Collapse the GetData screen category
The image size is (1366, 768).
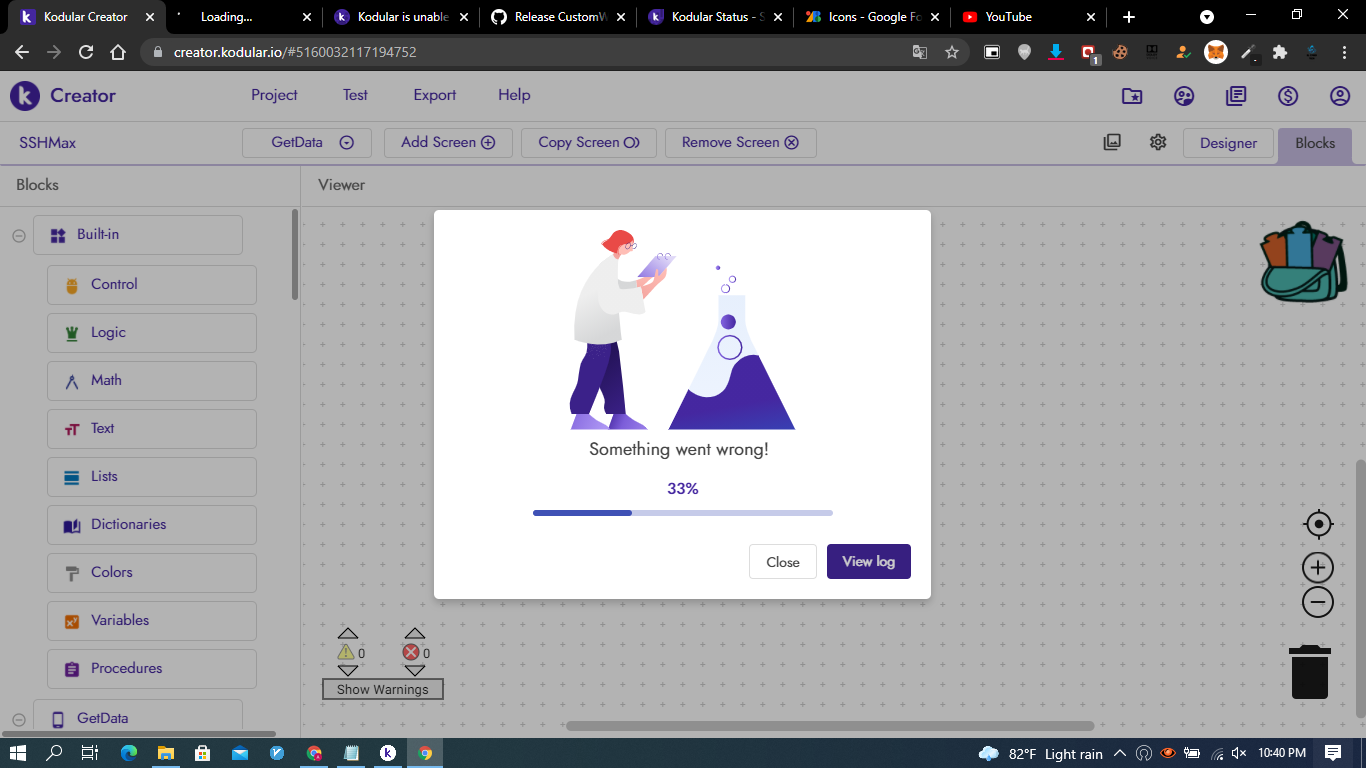point(19,719)
